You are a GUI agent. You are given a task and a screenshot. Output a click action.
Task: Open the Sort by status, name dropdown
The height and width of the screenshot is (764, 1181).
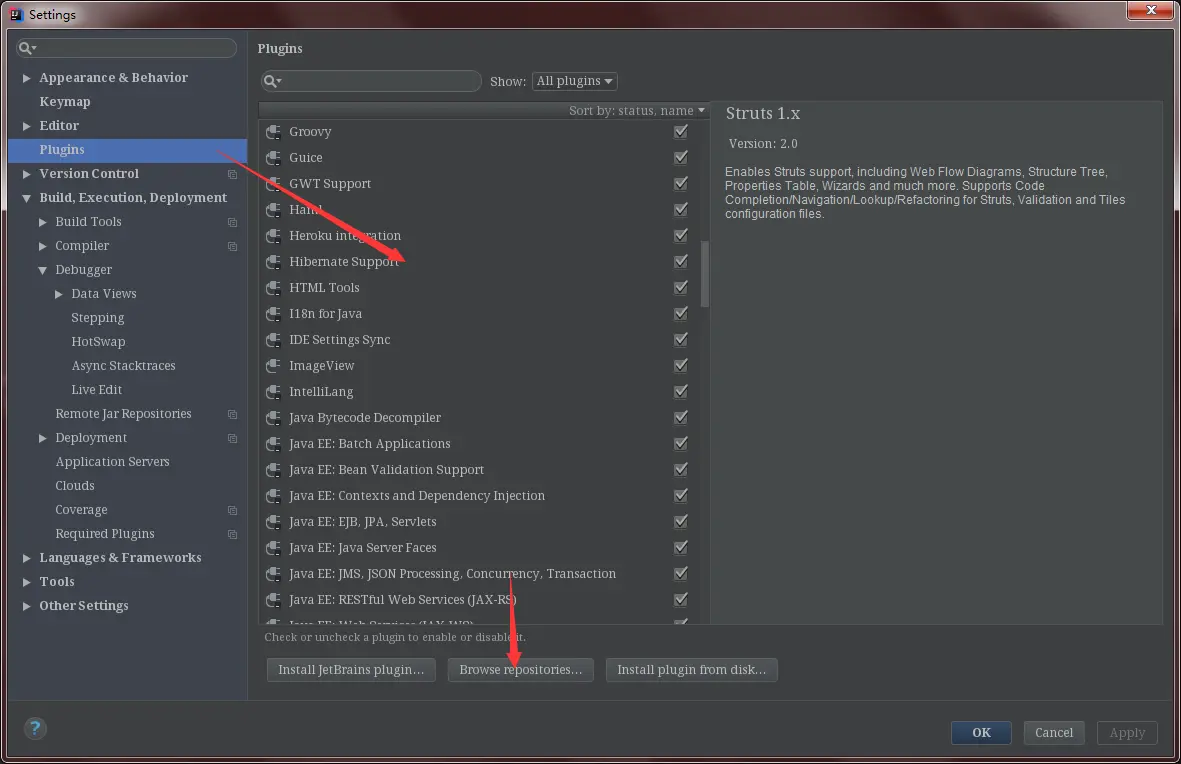point(636,111)
